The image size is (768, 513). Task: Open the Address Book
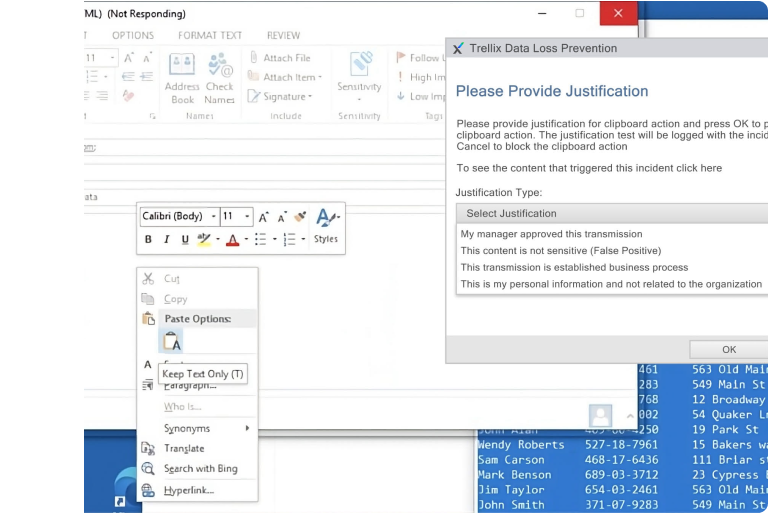tap(182, 78)
